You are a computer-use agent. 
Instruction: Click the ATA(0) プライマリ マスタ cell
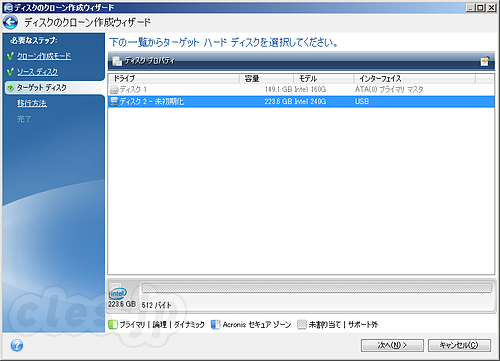(389, 89)
